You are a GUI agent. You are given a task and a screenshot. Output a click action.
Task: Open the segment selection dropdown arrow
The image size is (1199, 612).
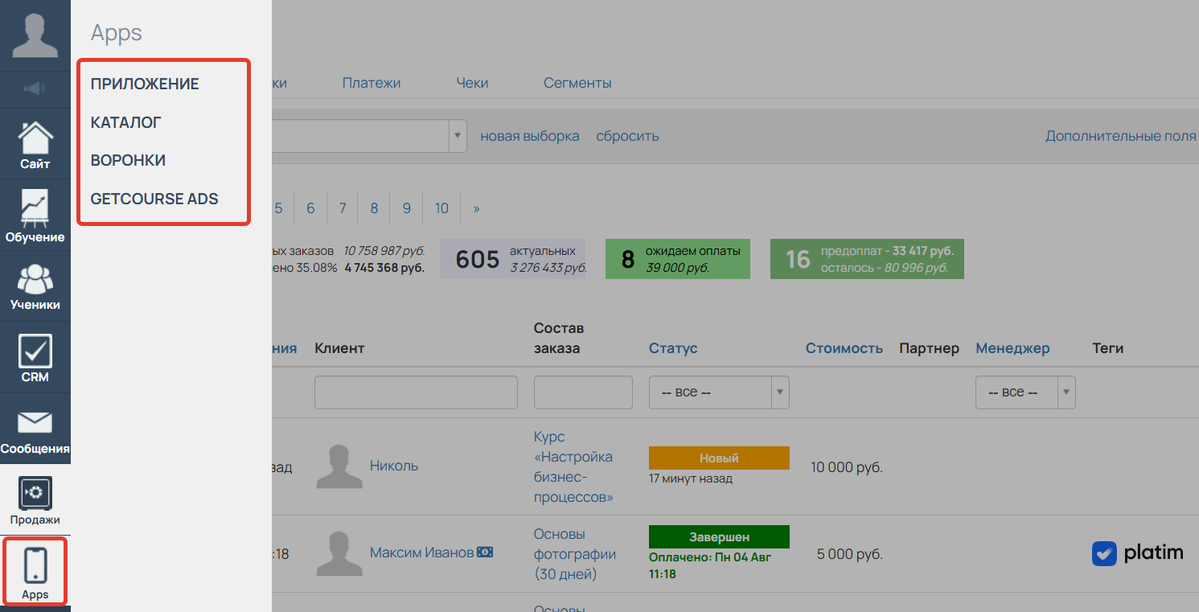(458, 136)
